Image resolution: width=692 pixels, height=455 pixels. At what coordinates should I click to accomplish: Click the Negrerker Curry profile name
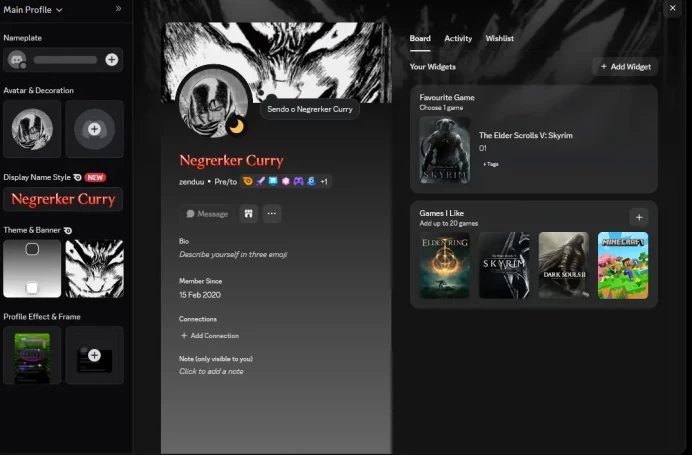(231, 160)
